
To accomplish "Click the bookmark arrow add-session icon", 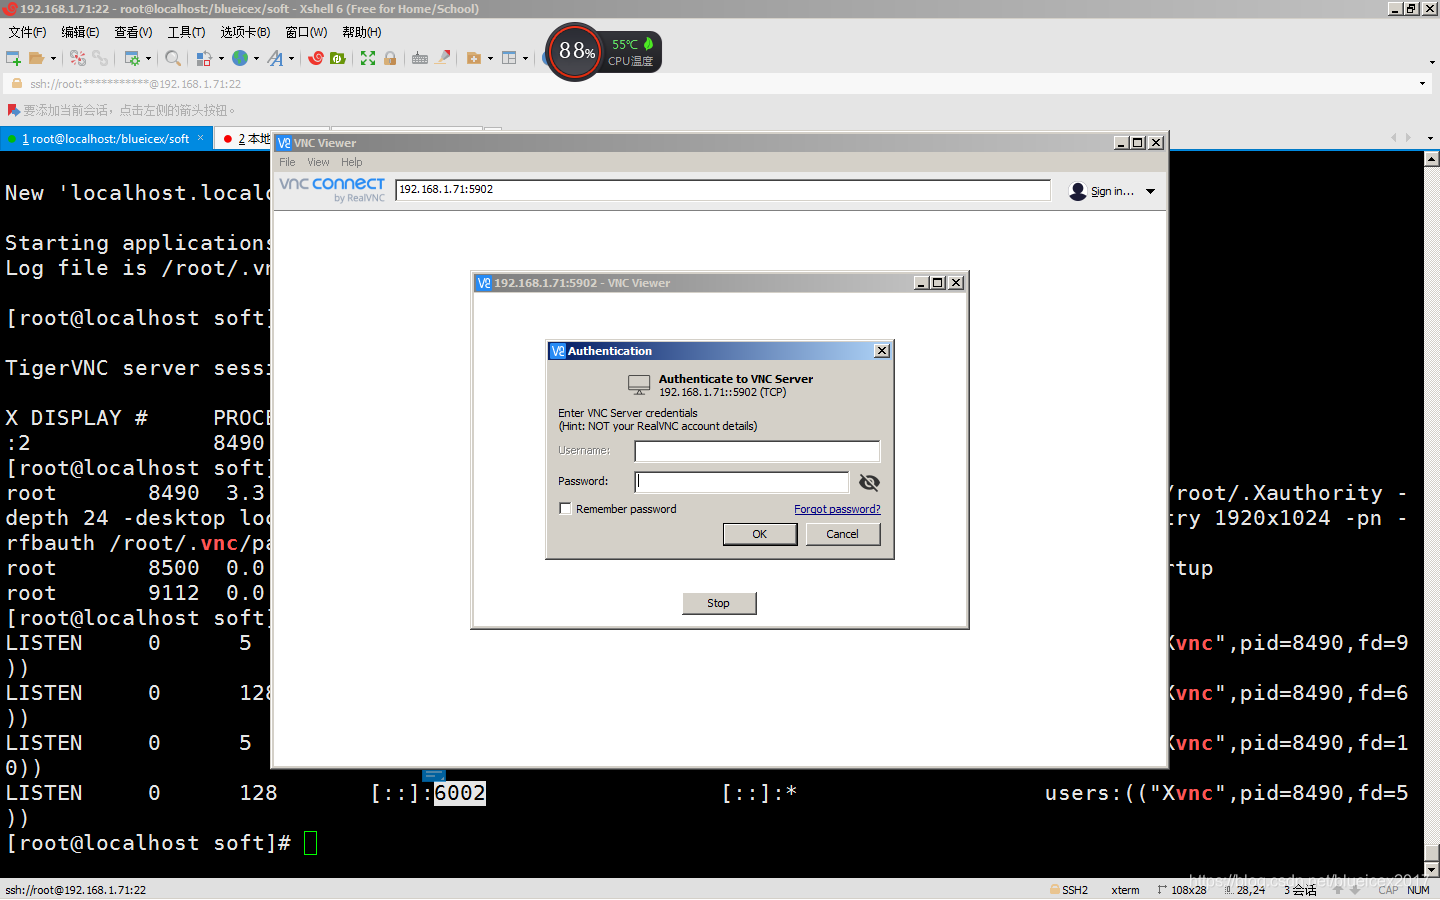I will click(13, 110).
